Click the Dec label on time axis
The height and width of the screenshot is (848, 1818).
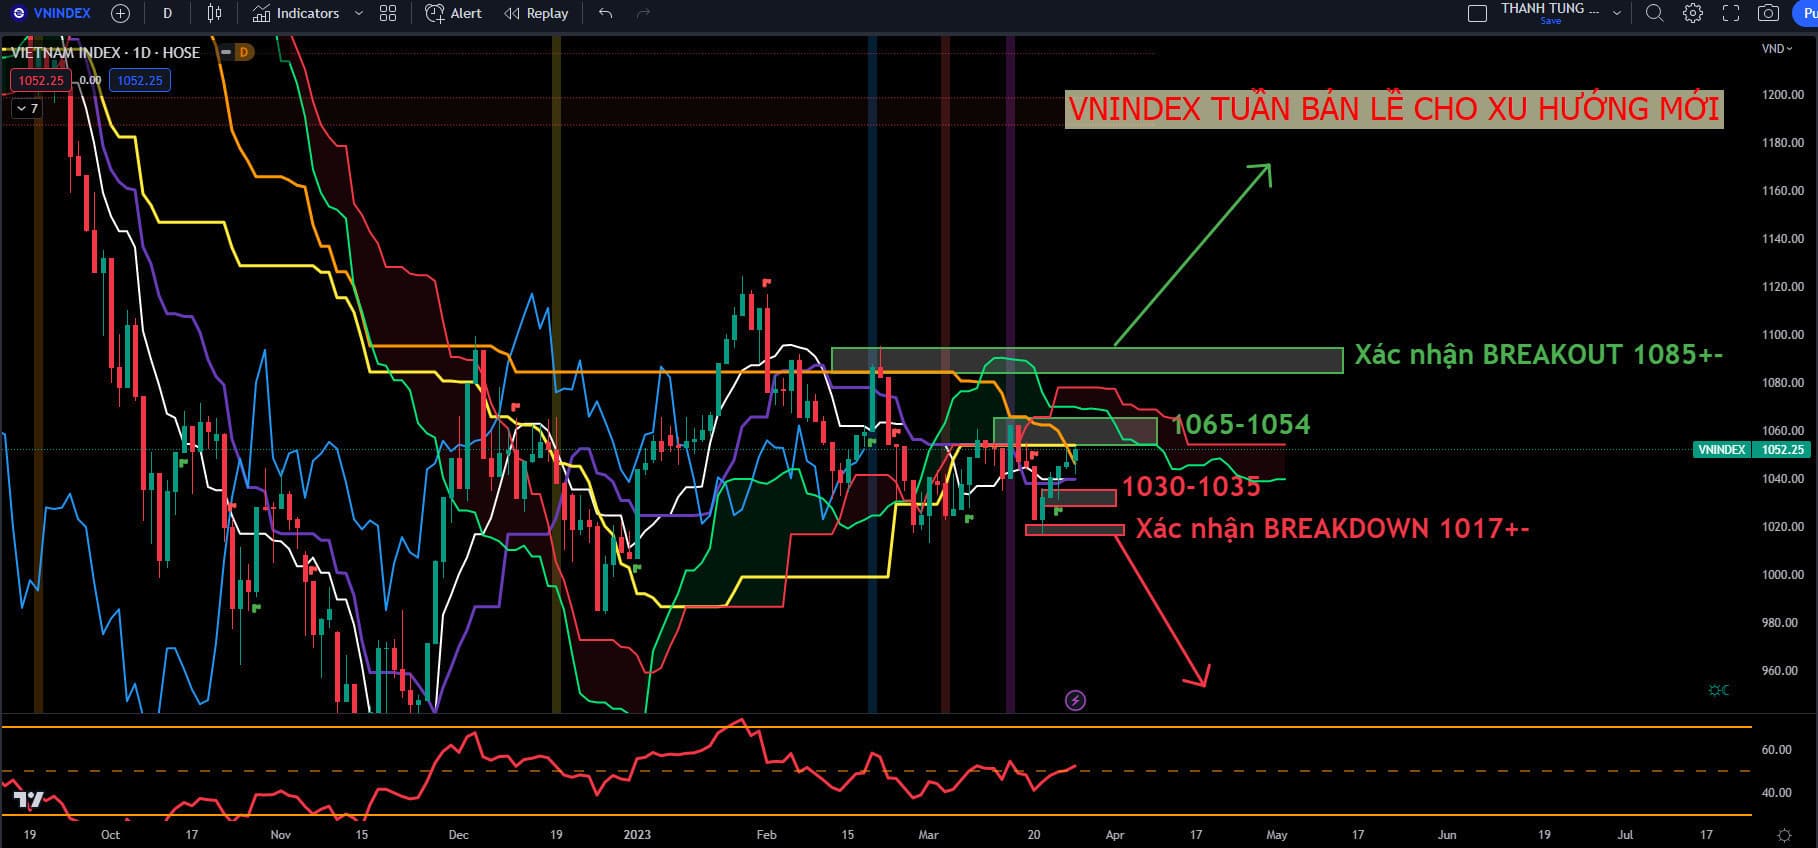pos(458,835)
